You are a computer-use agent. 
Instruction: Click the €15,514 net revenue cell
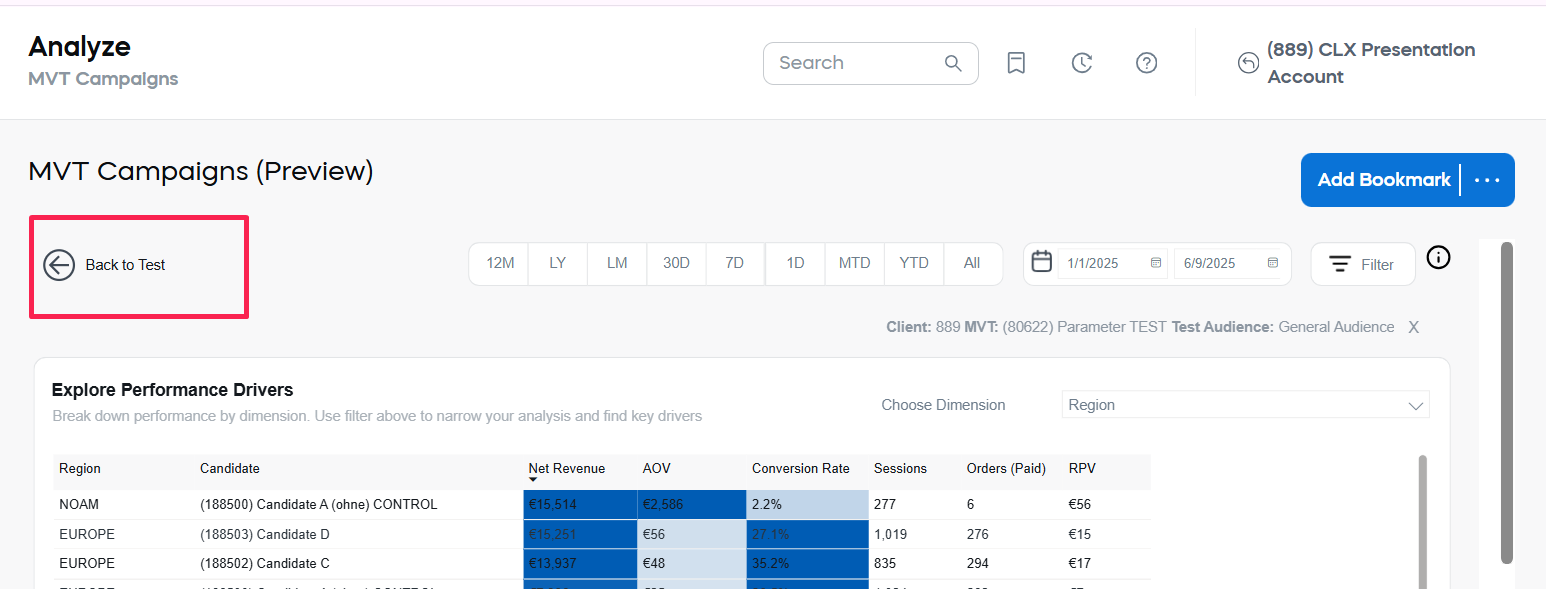click(580, 504)
